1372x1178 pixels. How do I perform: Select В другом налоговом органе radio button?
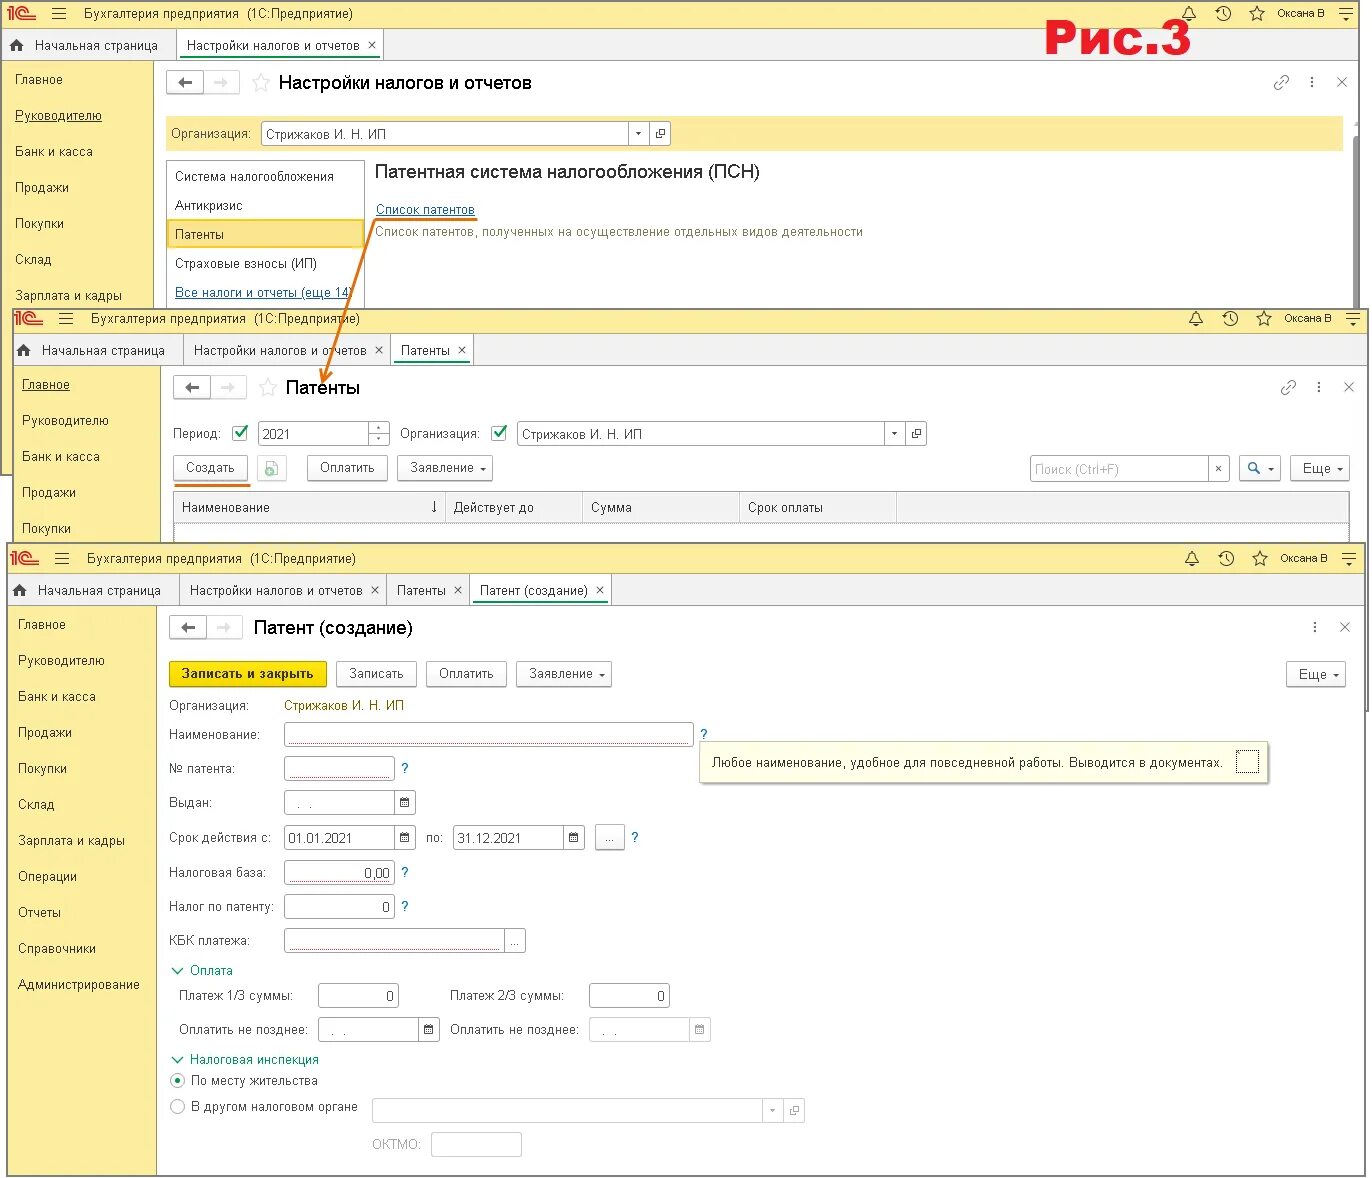(178, 1106)
